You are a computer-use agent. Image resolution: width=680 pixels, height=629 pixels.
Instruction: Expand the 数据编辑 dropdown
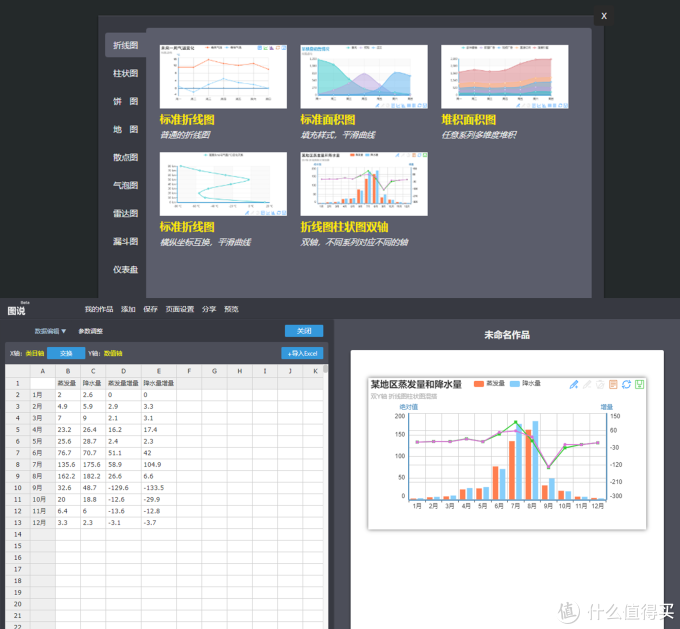(x=50, y=331)
